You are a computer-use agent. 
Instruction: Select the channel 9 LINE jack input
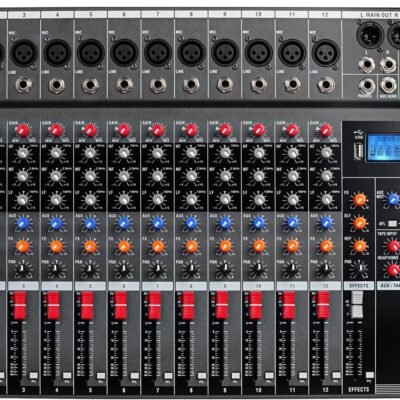point(225,85)
